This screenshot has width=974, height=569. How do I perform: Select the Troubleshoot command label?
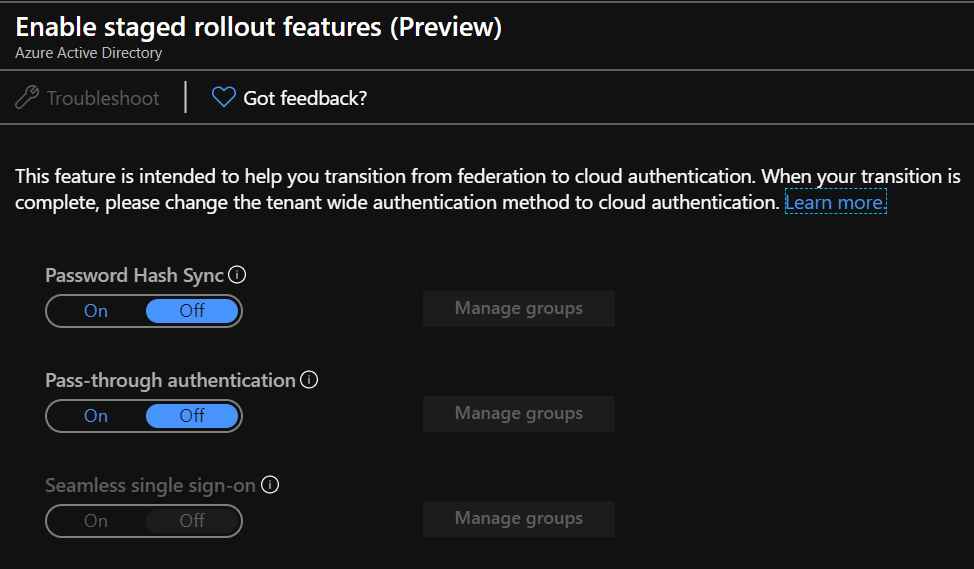[103, 98]
